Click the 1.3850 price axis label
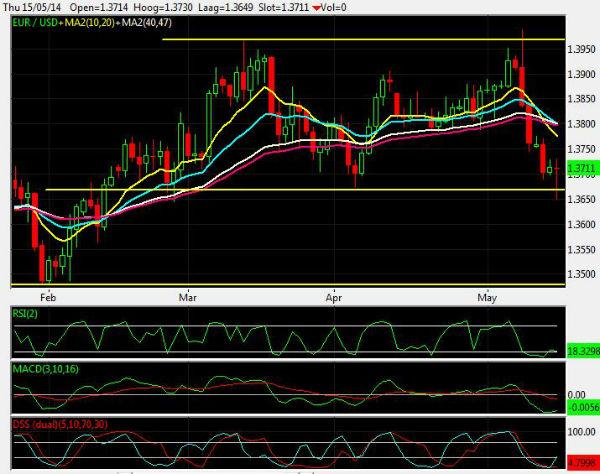Image resolution: width=600 pixels, height=474 pixels. [582, 99]
